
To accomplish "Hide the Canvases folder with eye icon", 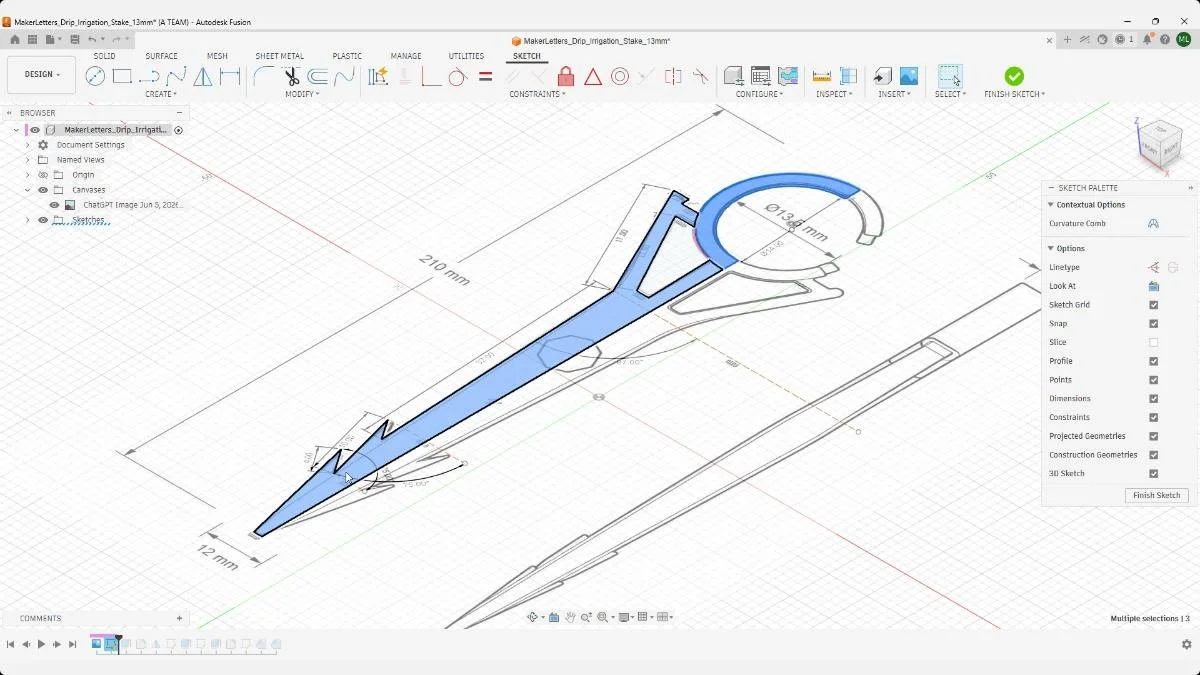I will [x=43, y=190].
